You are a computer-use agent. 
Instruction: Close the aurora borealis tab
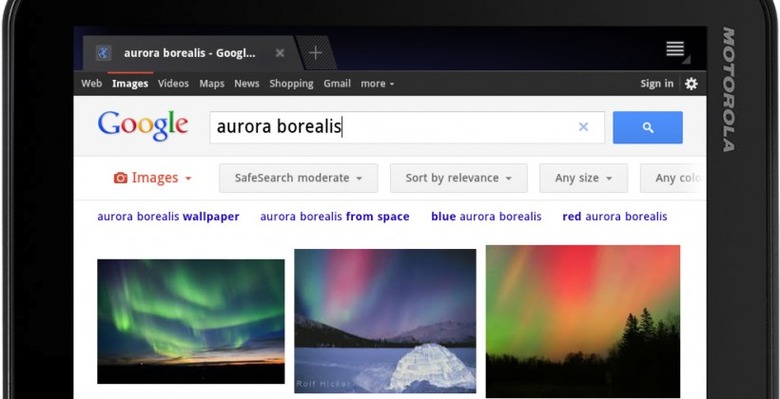pos(280,53)
